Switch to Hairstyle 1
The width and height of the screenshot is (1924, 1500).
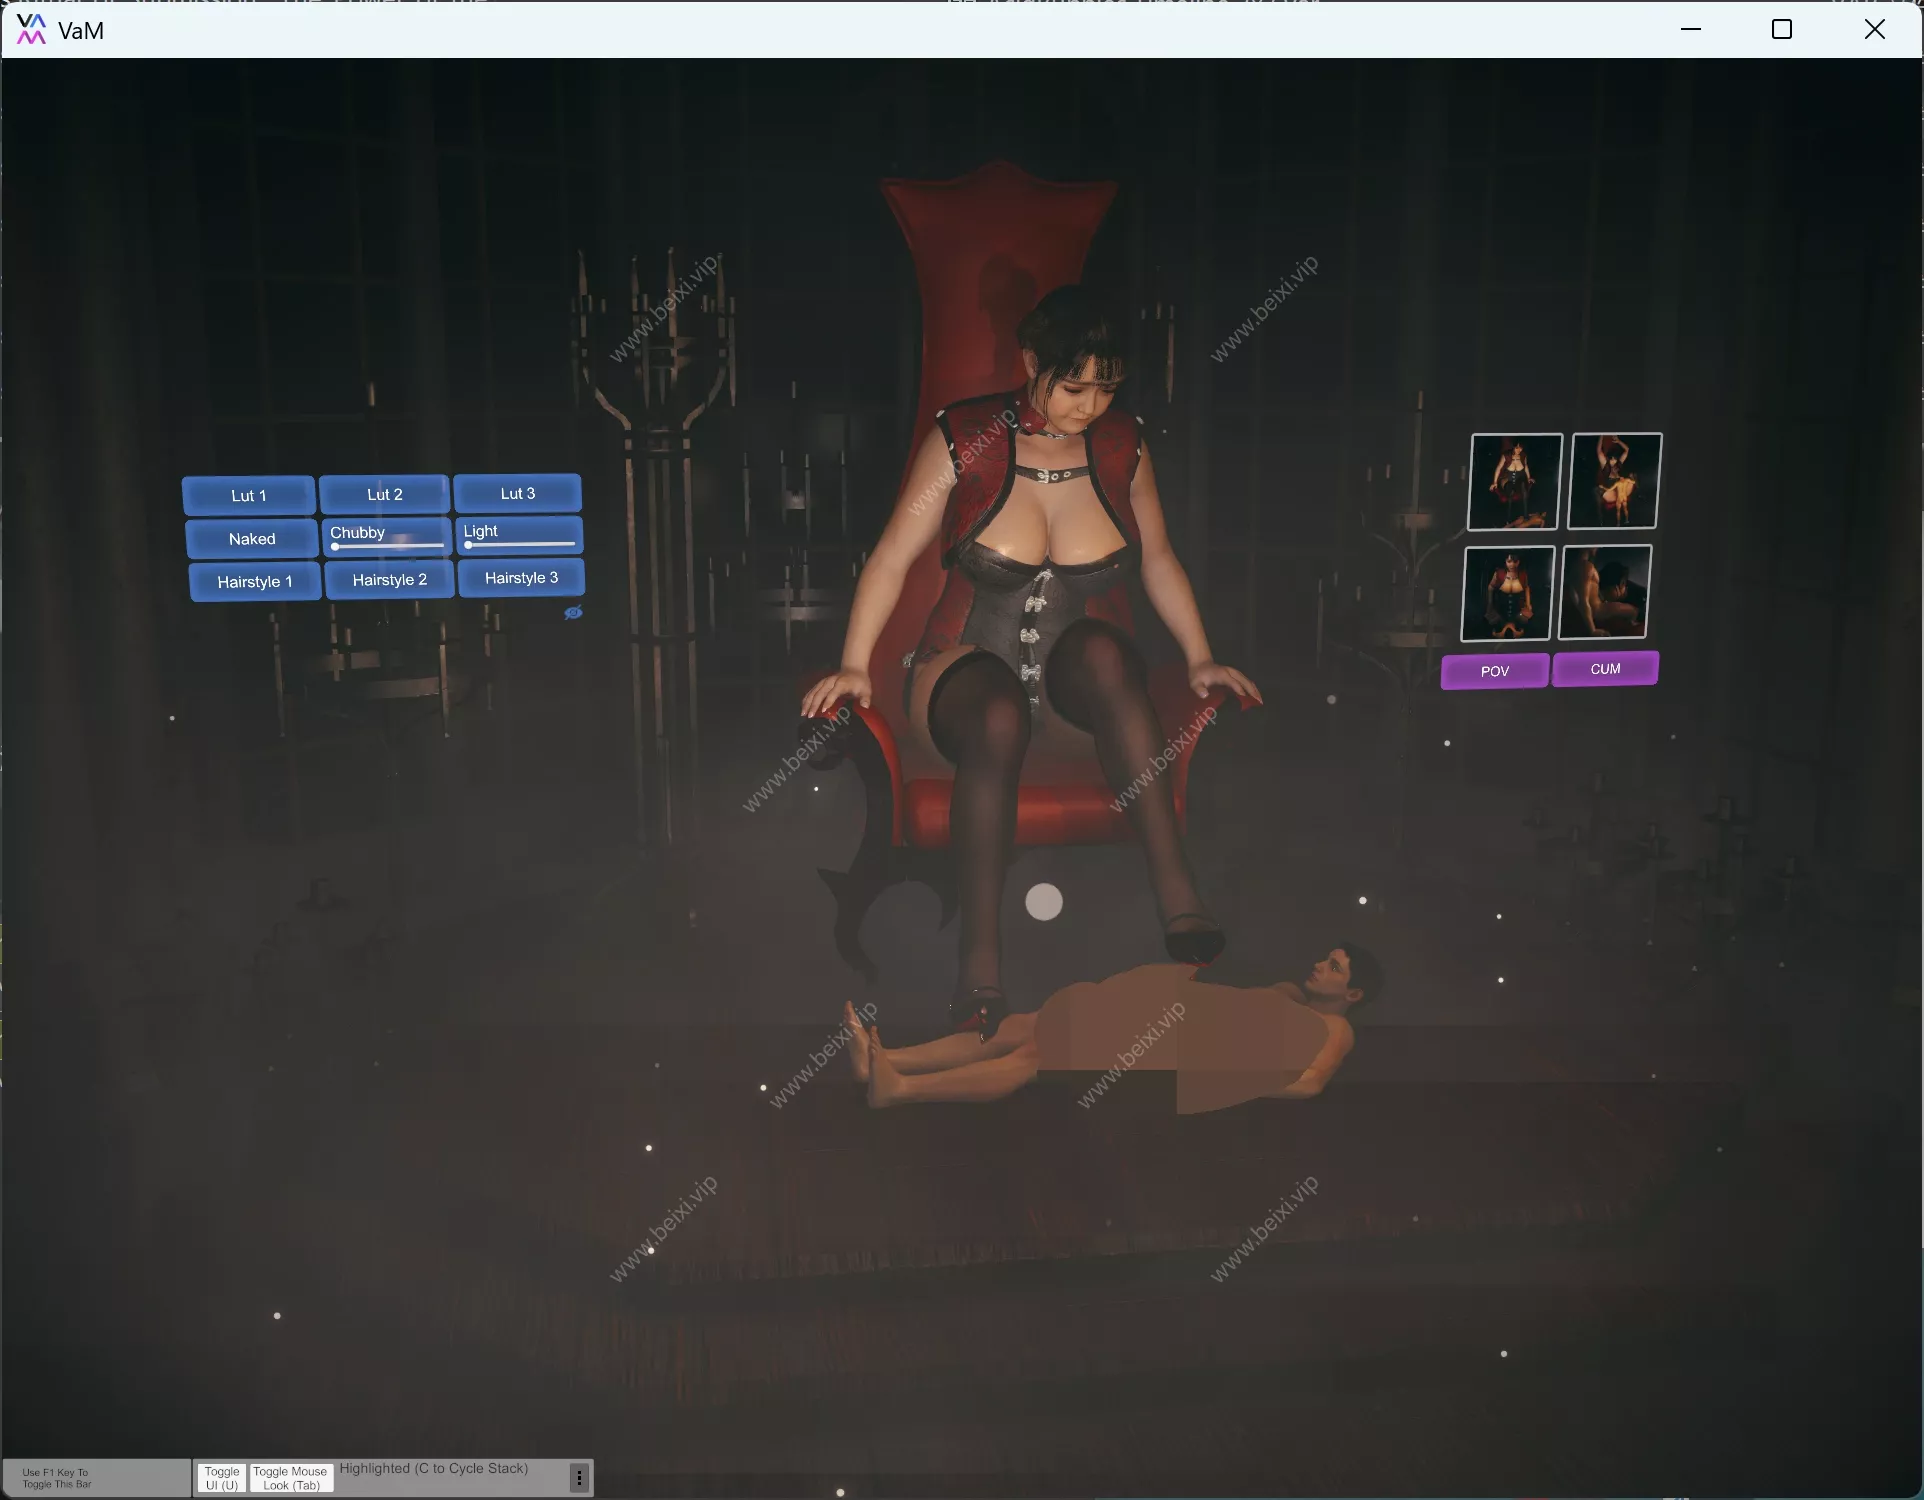254,581
